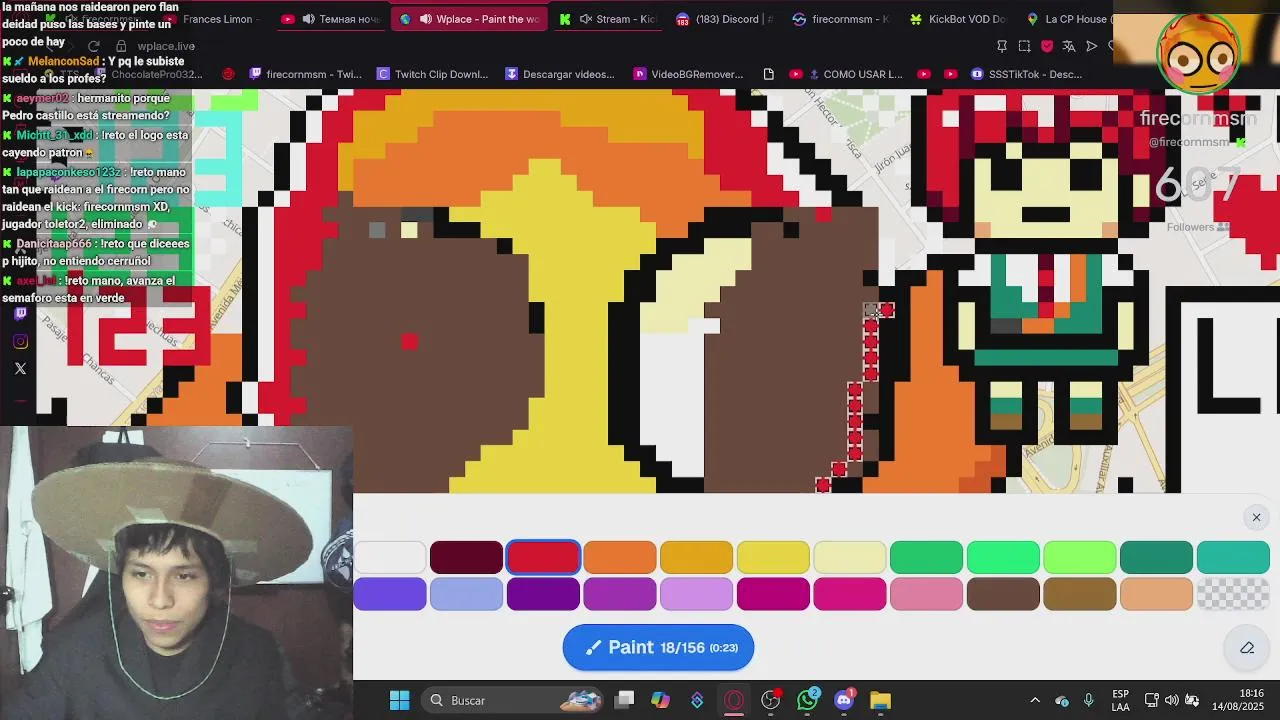1280x720 pixels.
Task: Choose the gold color swatch
Action: tap(696, 557)
